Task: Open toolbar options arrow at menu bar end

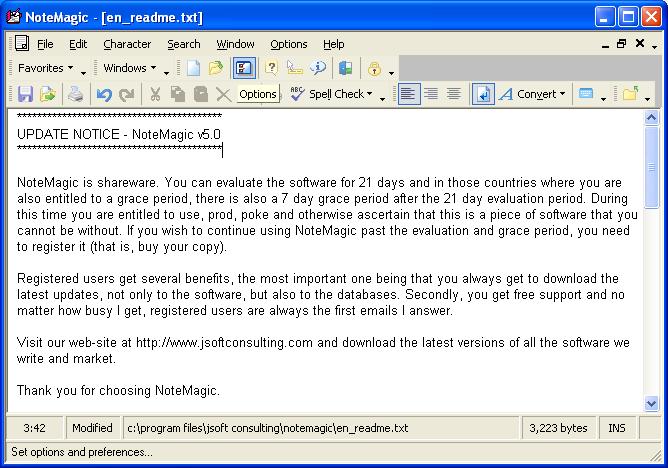Action: click(654, 47)
